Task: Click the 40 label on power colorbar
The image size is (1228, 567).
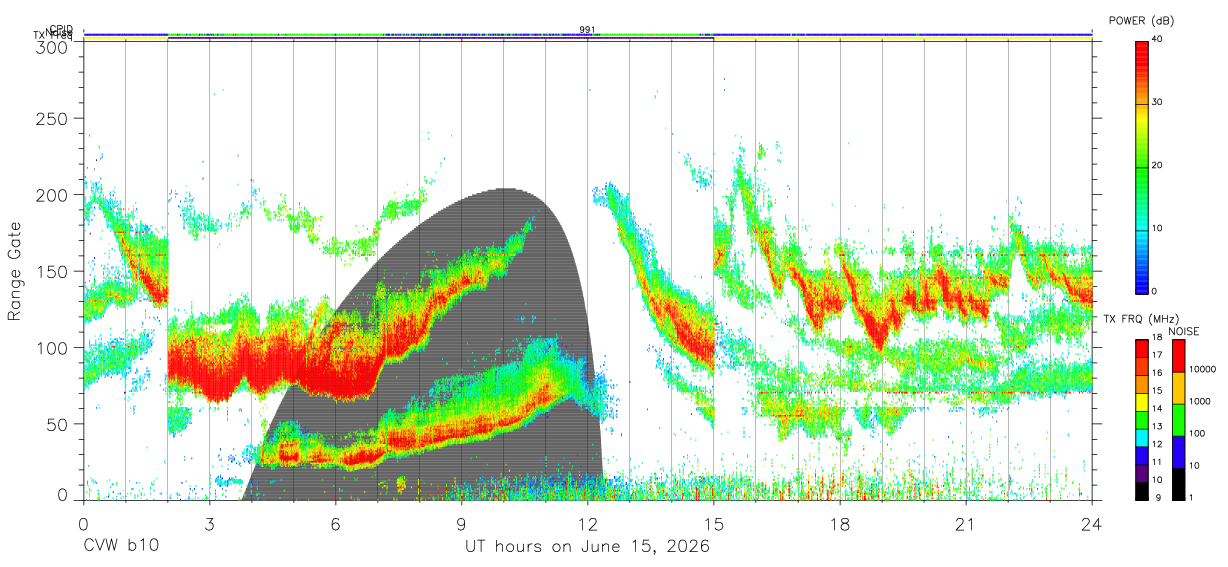Action: point(1157,39)
